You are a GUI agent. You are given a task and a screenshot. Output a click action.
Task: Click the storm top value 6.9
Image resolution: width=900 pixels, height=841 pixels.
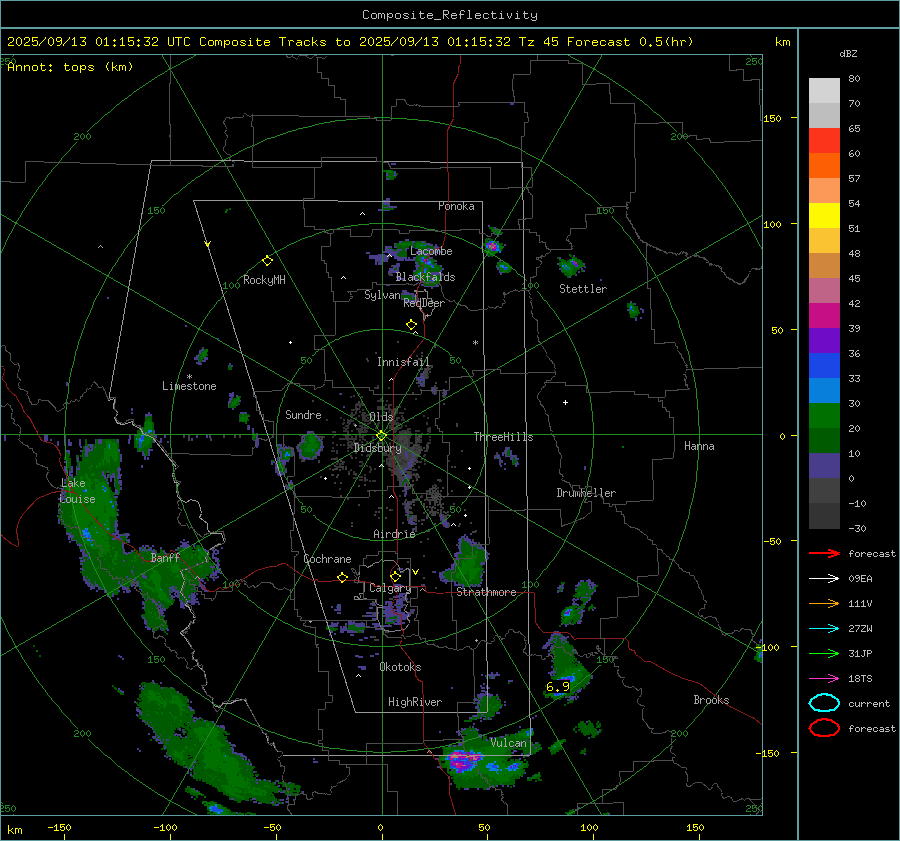click(557, 687)
